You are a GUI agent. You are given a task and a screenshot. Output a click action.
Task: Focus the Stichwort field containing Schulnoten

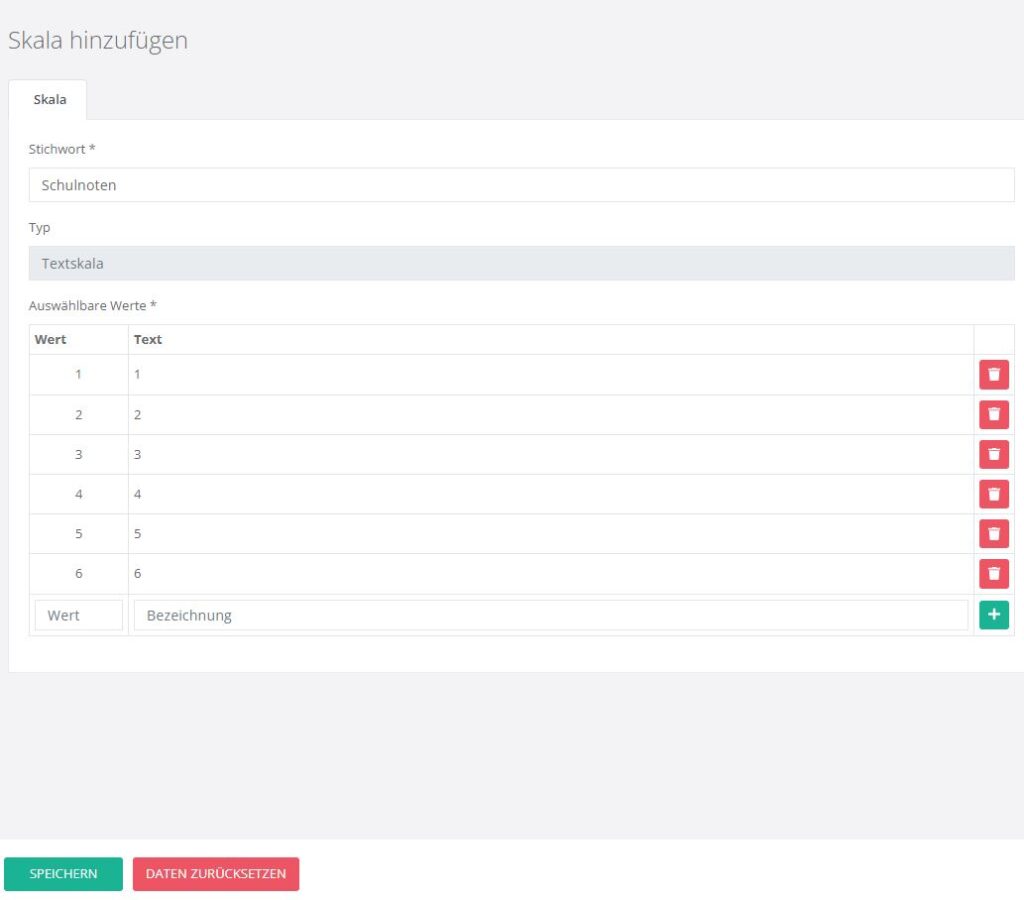click(521, 185)
